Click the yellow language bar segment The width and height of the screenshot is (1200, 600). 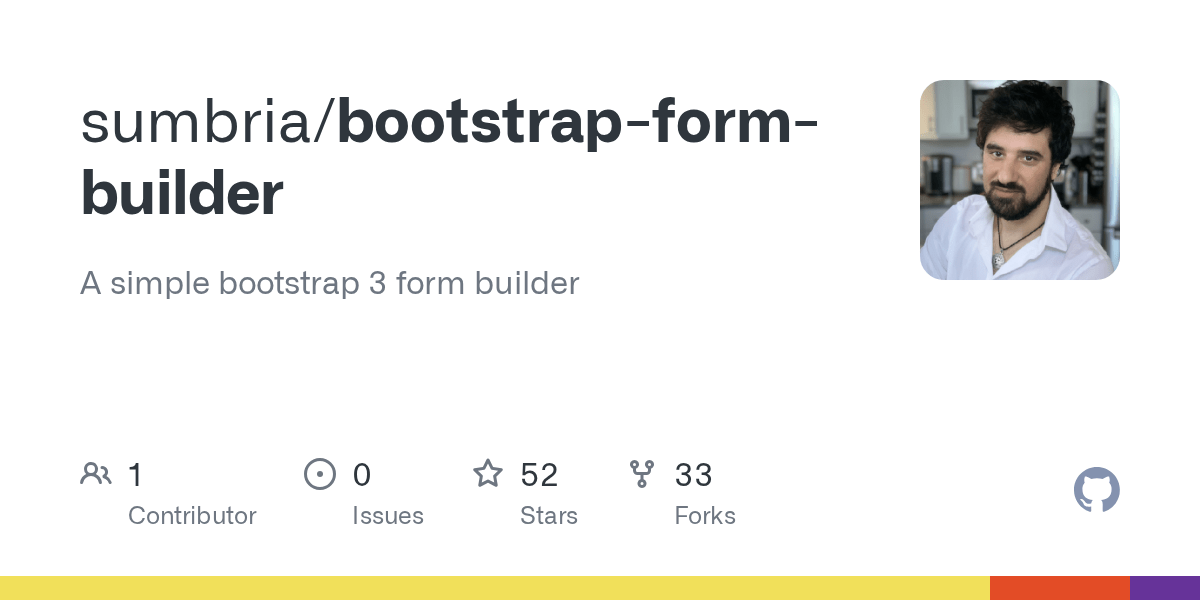[x=495, y=588]
